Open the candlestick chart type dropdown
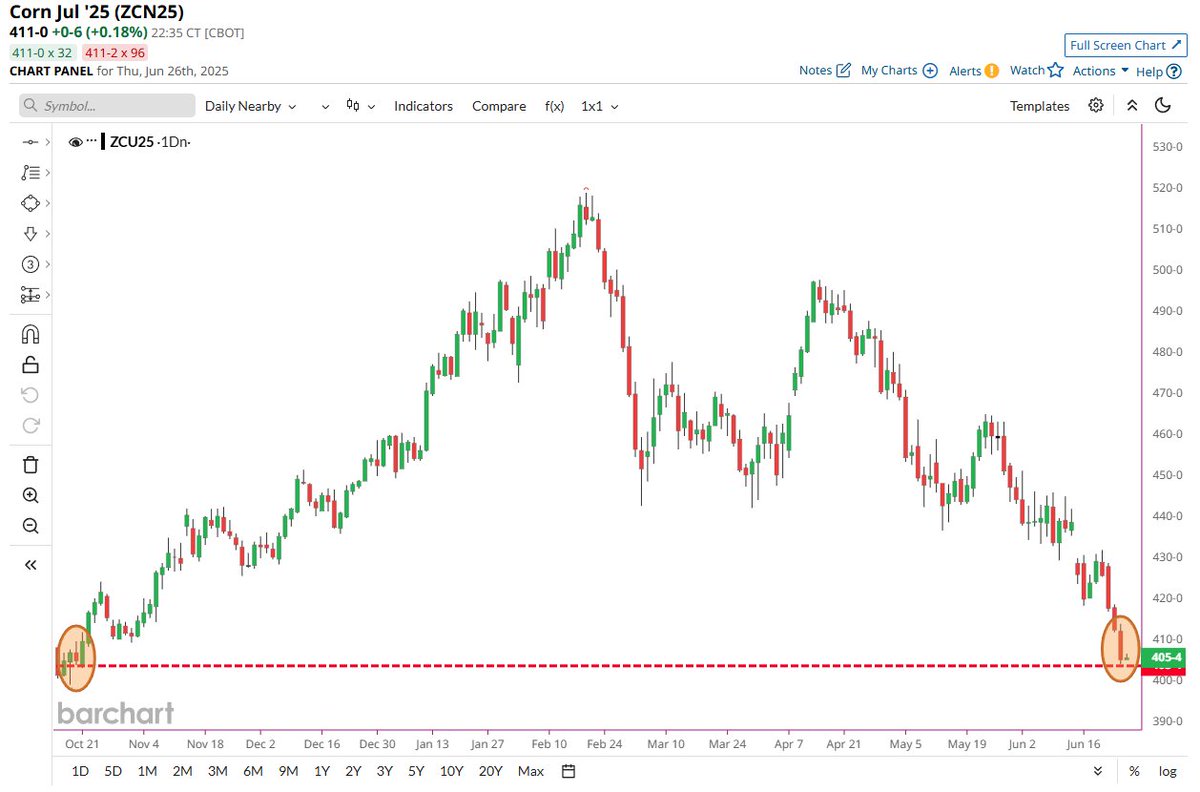 pos(360,105)
